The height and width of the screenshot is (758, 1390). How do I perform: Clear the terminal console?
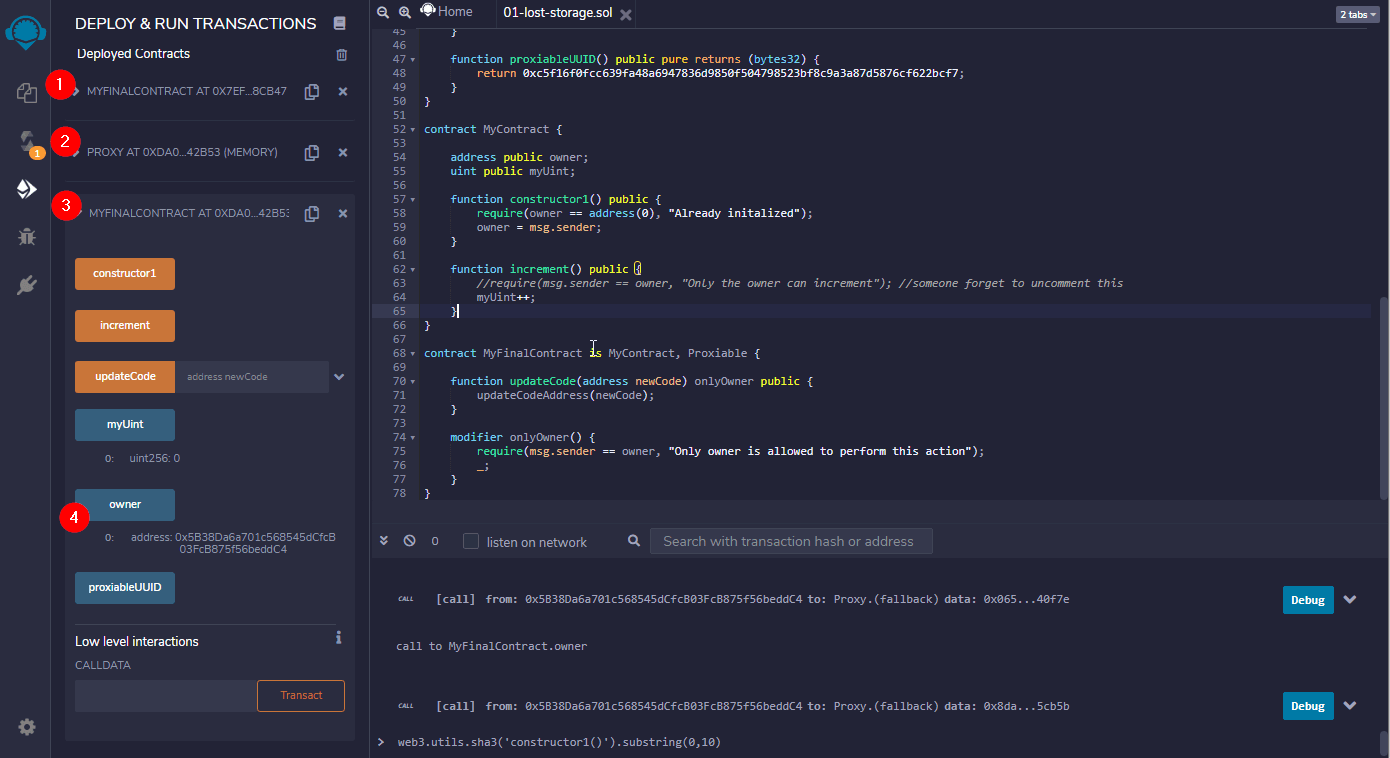click(409, 541)
